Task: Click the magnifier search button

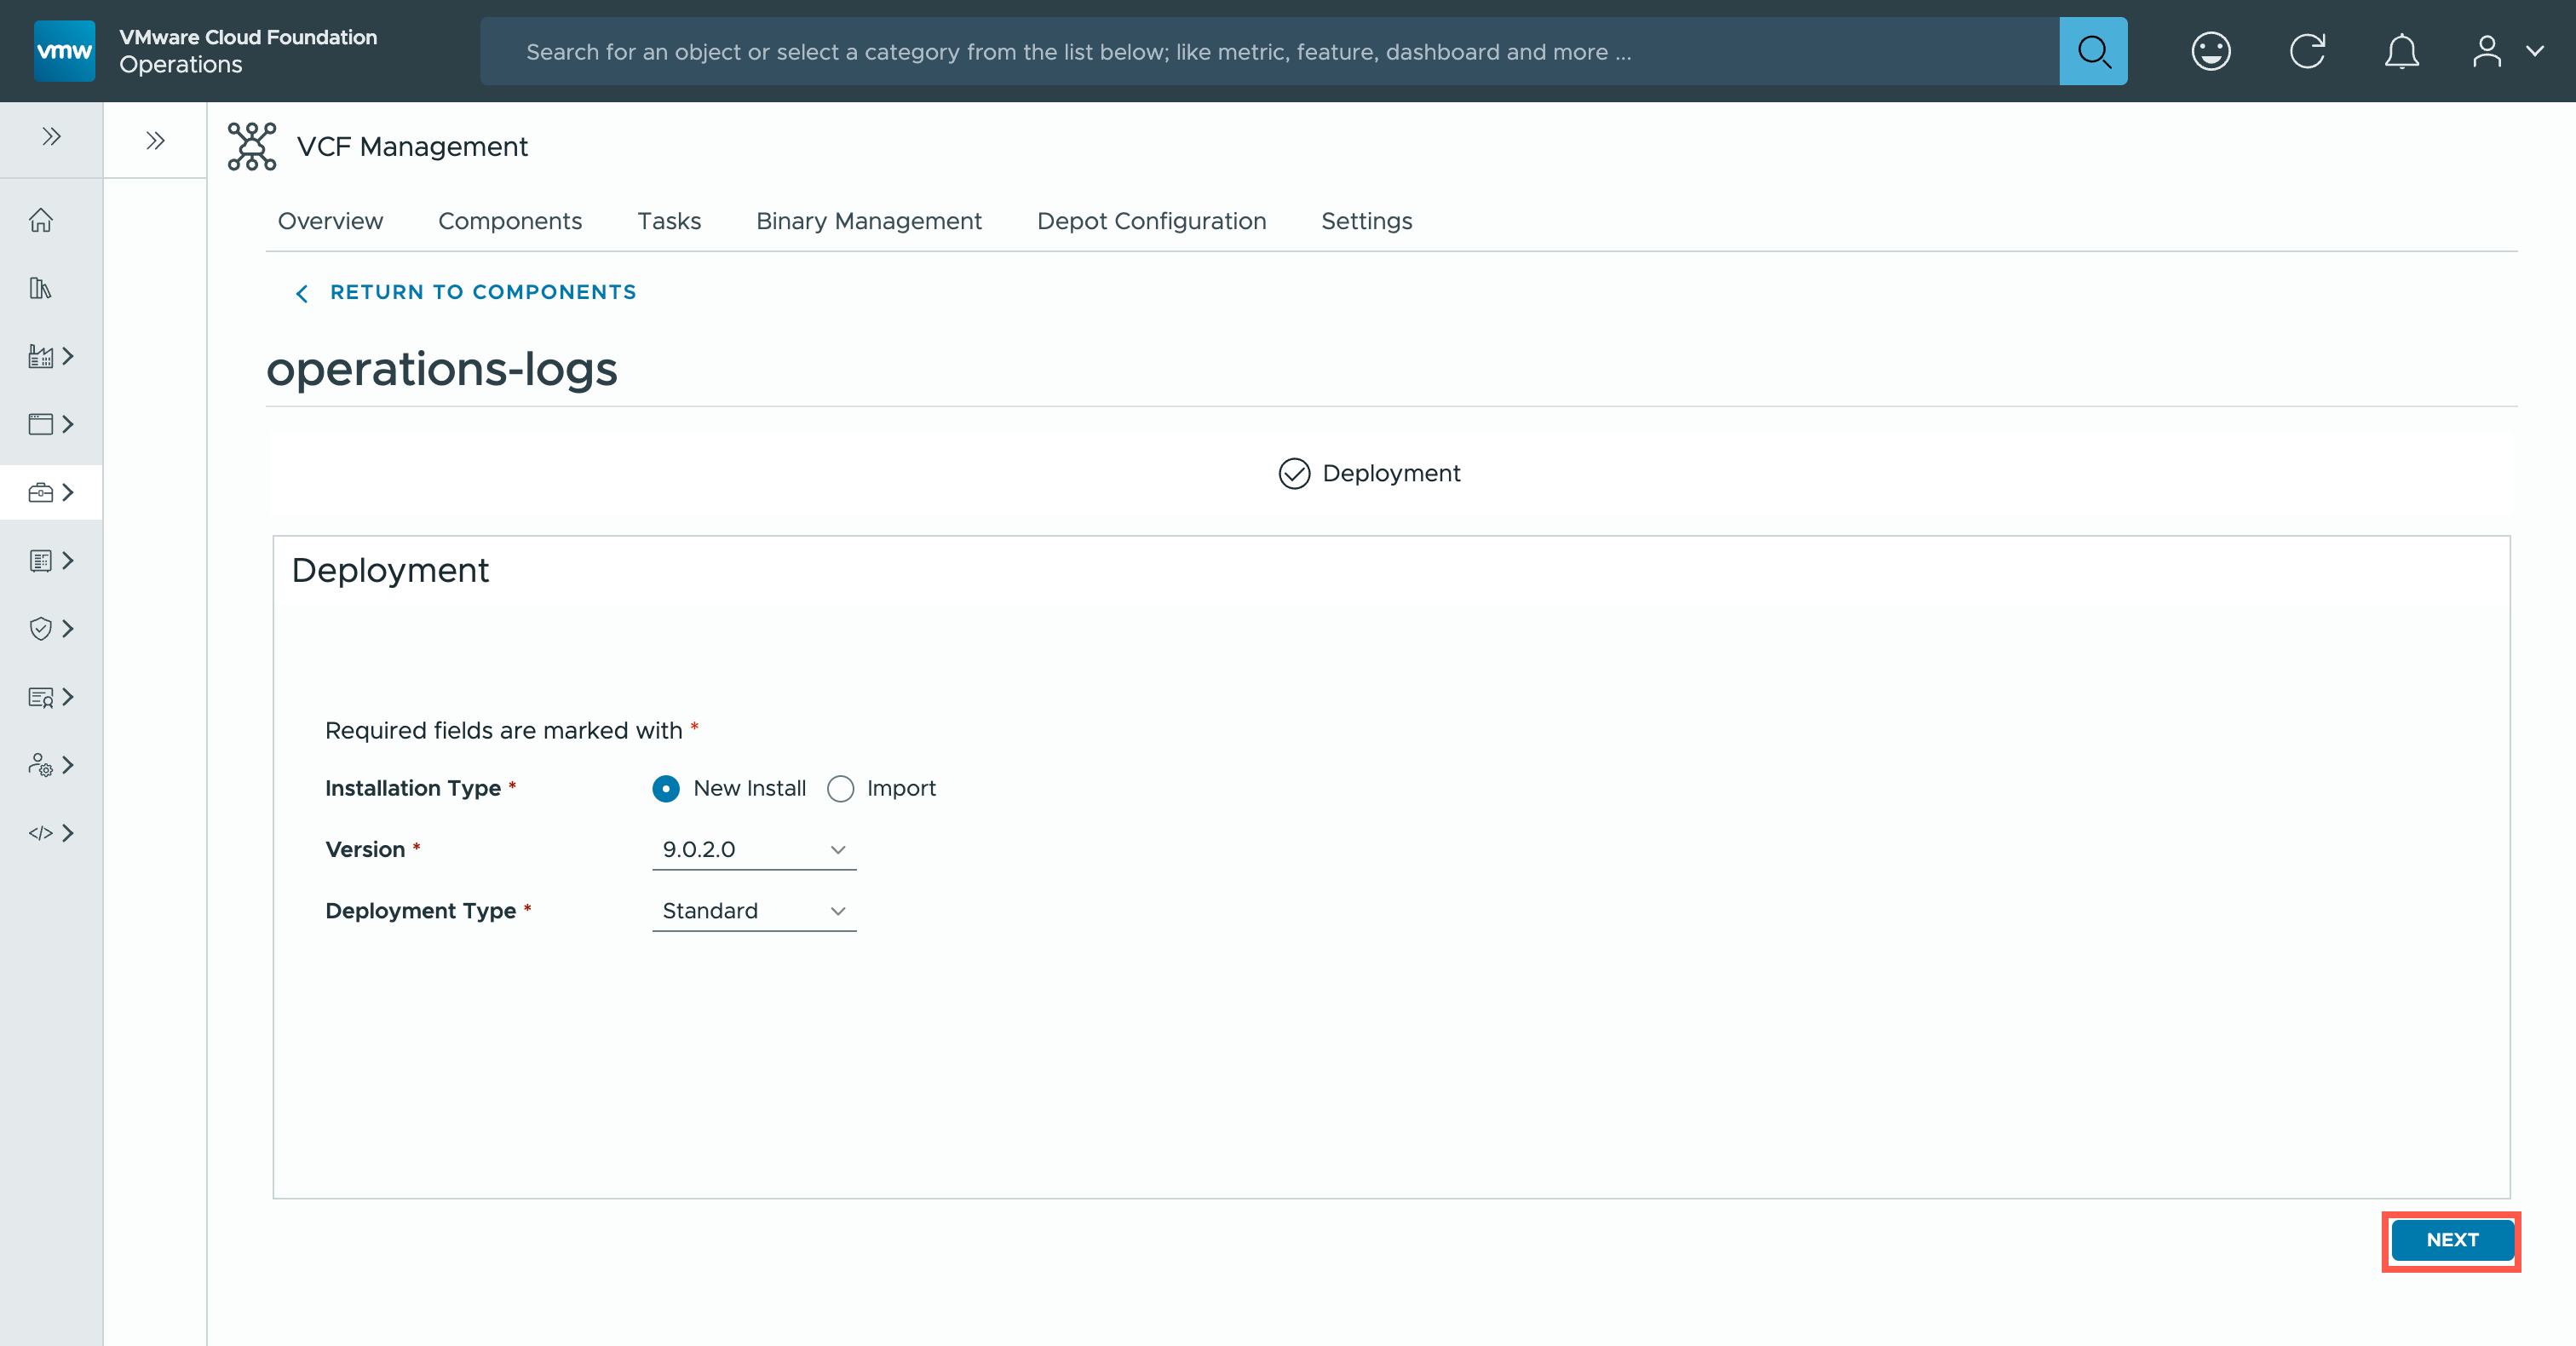Action: pyautogui.click(x=2093, y=51)
